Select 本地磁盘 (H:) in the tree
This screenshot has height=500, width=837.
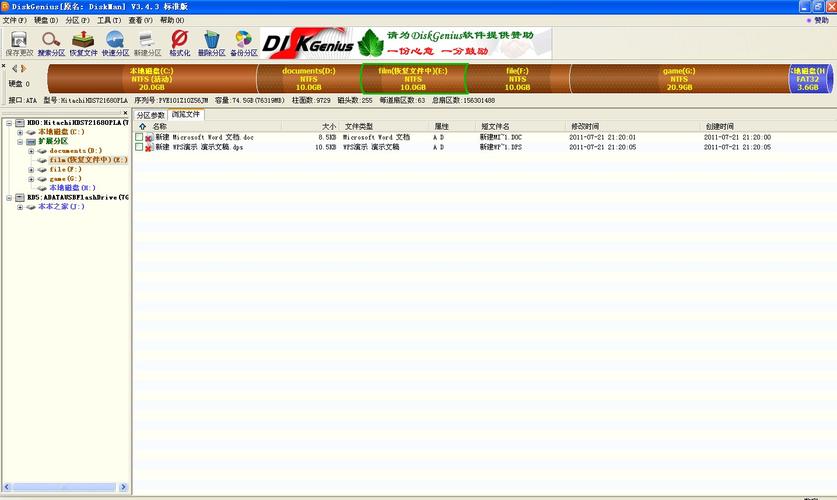pyautogui.click(x=73, y=188)
